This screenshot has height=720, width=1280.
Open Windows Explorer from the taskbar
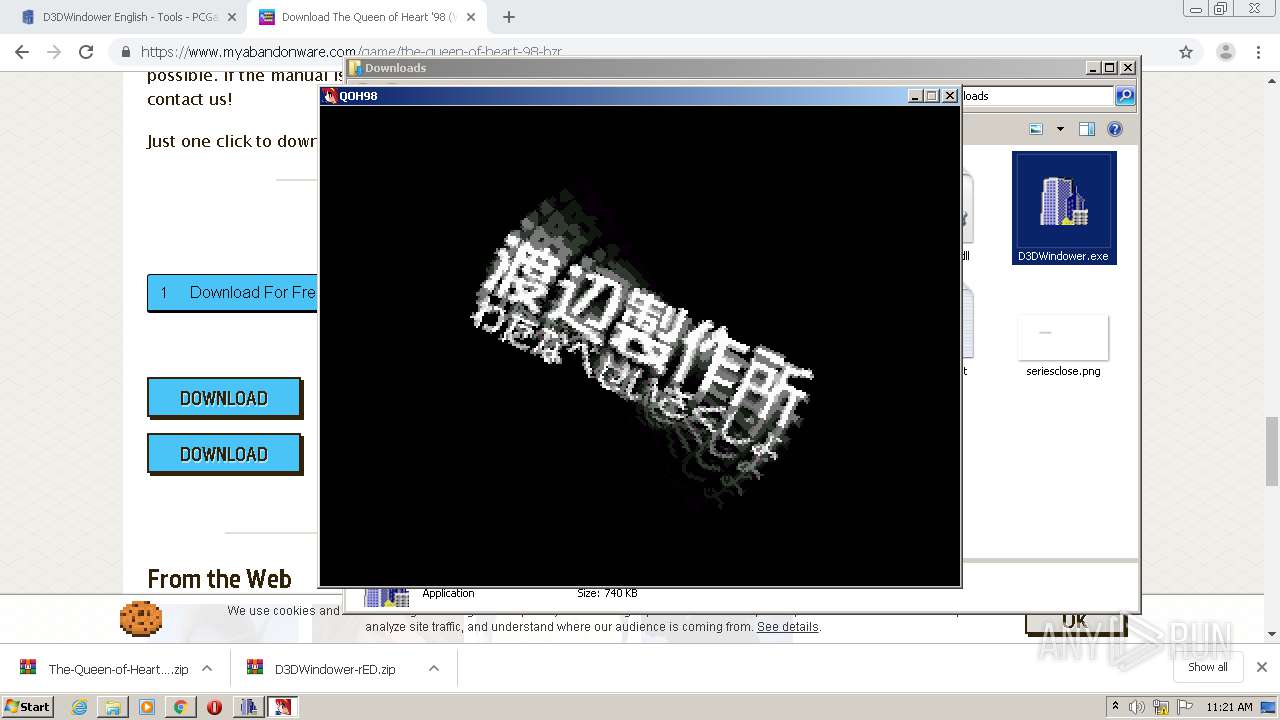pyautogui.click(x=113, y=707)
